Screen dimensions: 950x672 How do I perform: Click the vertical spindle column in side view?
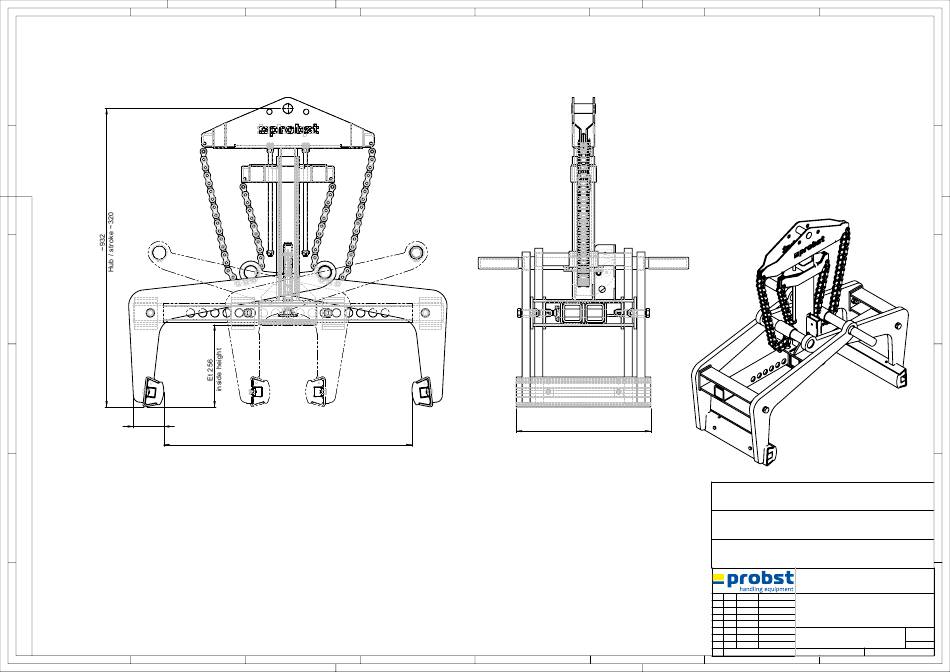point(586,210)
